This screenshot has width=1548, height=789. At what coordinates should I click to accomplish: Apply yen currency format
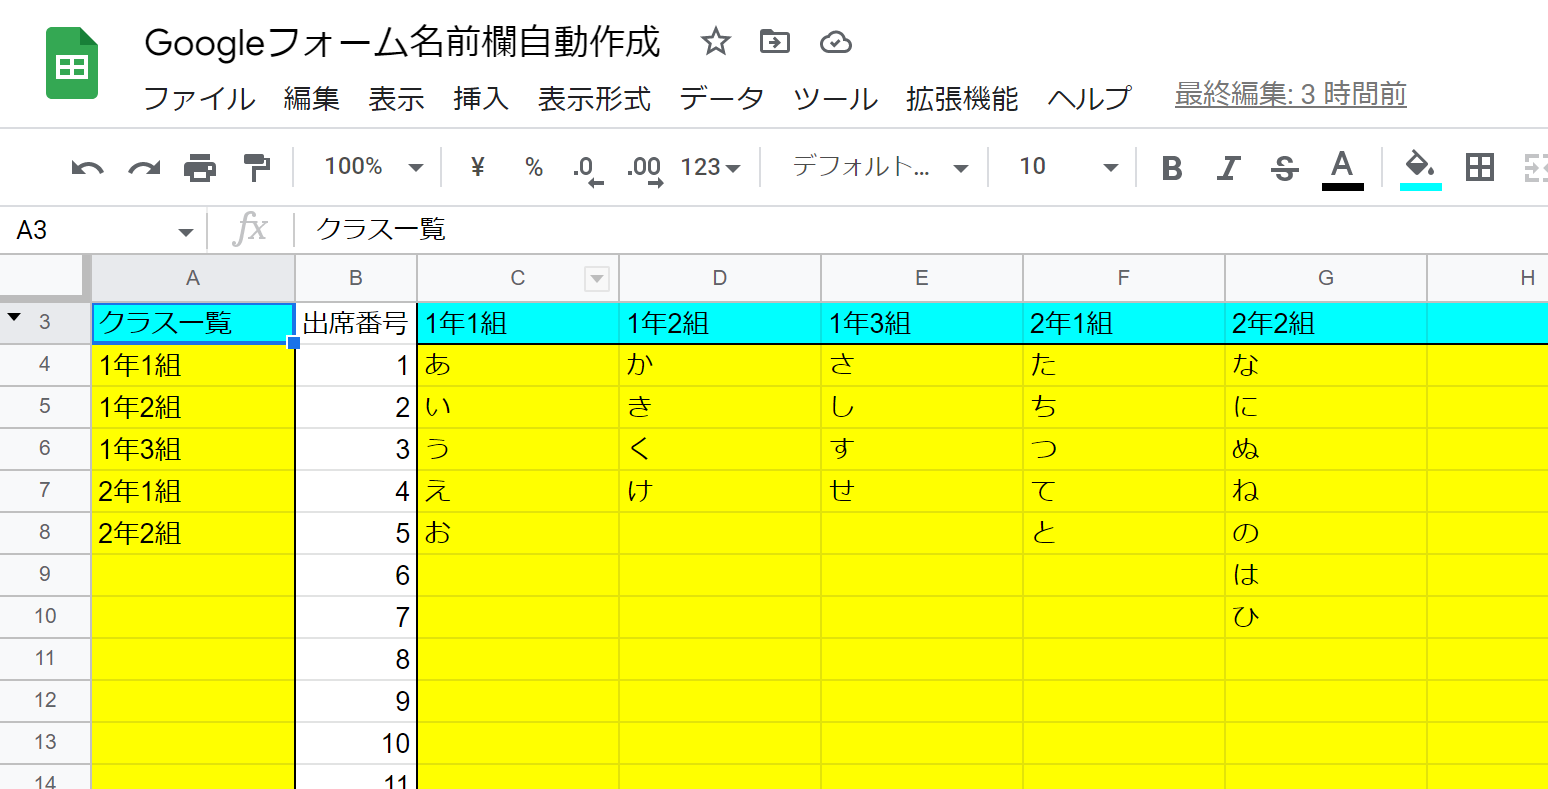click(x=477, y=167)
